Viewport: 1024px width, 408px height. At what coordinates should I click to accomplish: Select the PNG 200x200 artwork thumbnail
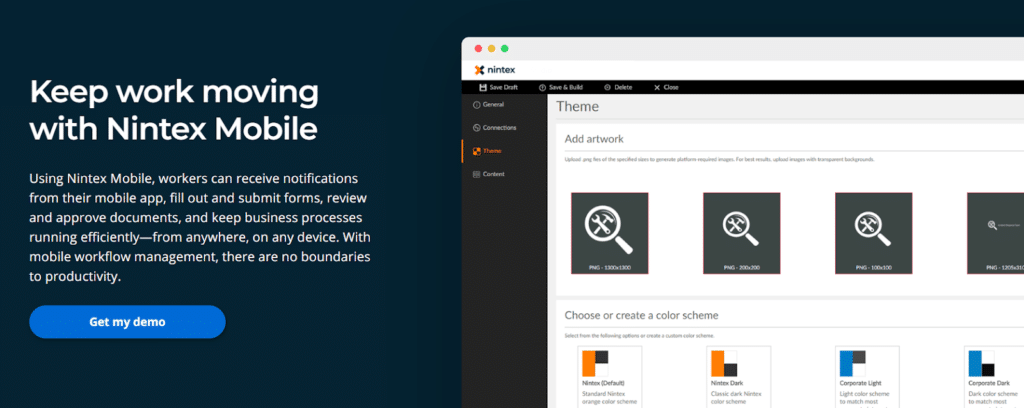(741, 233)
